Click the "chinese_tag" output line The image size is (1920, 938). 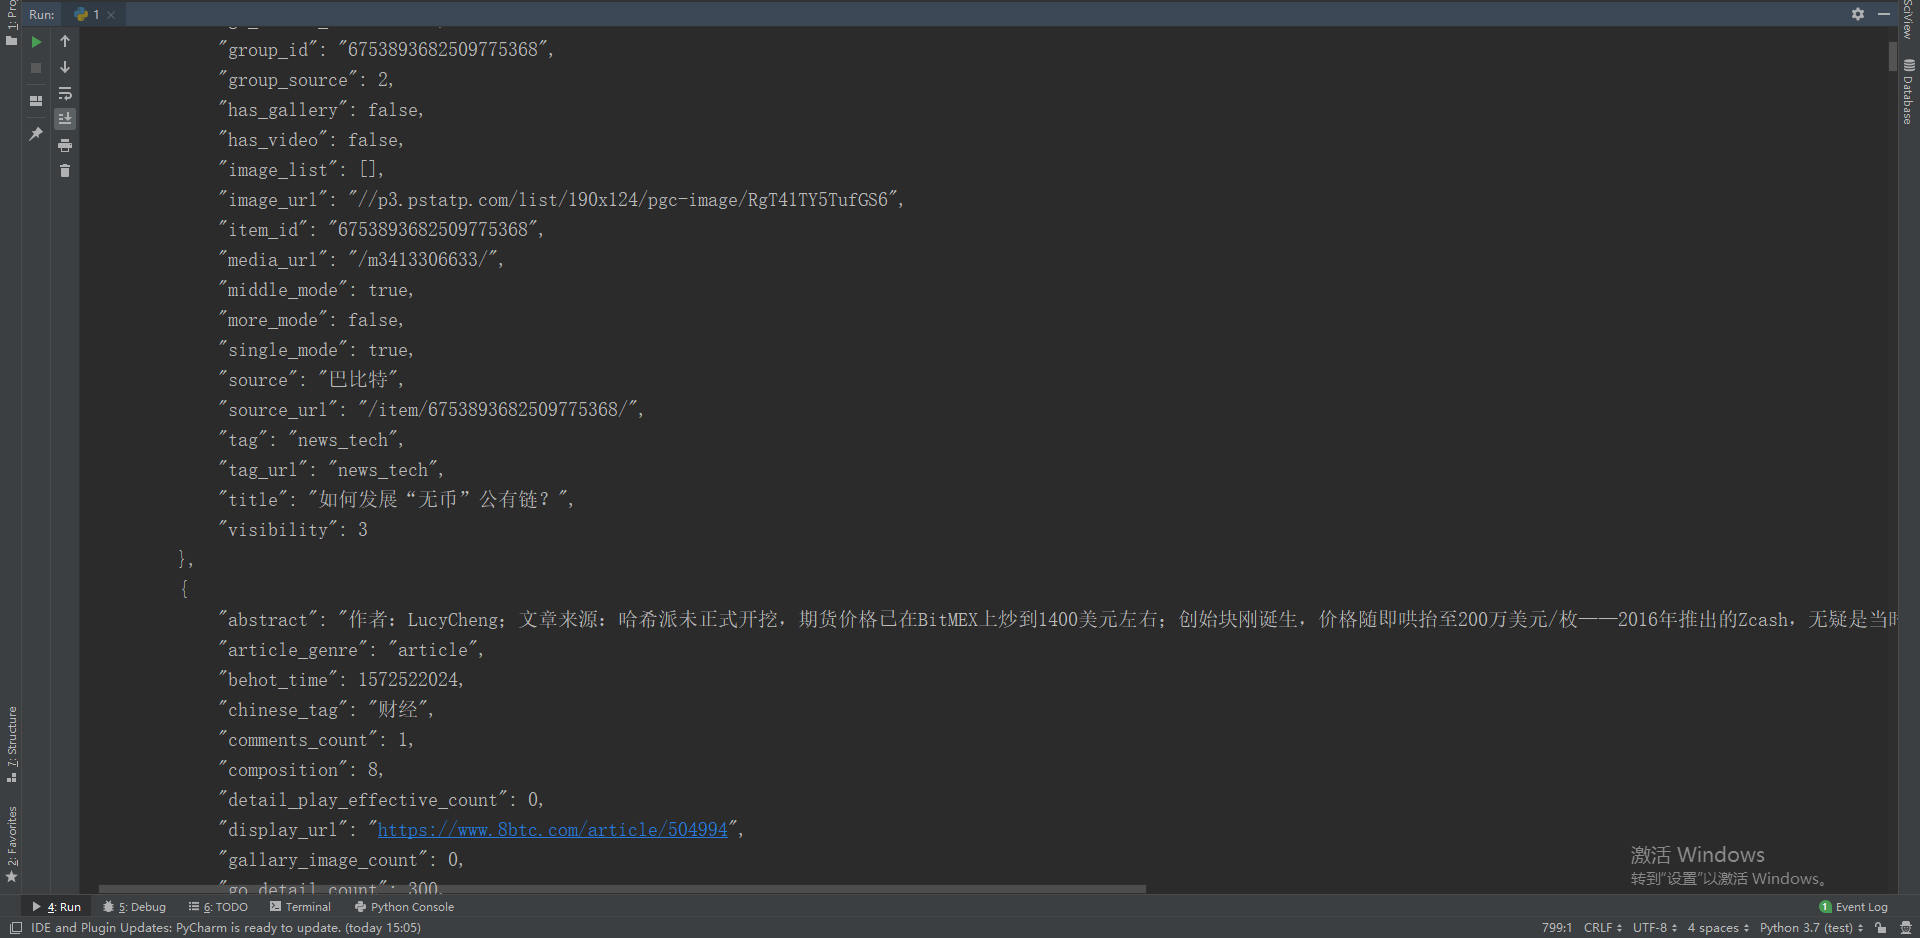pyautogui.click(x=326, y=710)
